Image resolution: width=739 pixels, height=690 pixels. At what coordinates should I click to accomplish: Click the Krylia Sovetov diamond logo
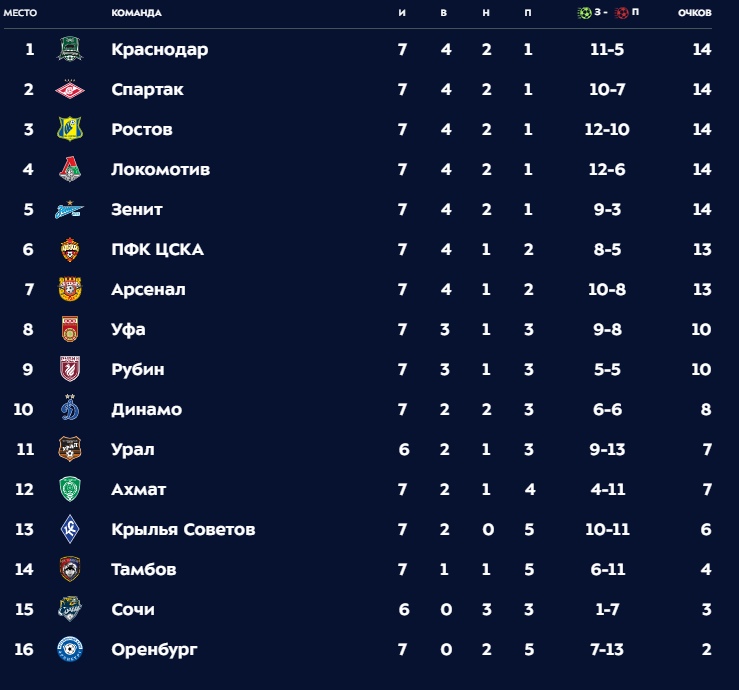[70, 529]
